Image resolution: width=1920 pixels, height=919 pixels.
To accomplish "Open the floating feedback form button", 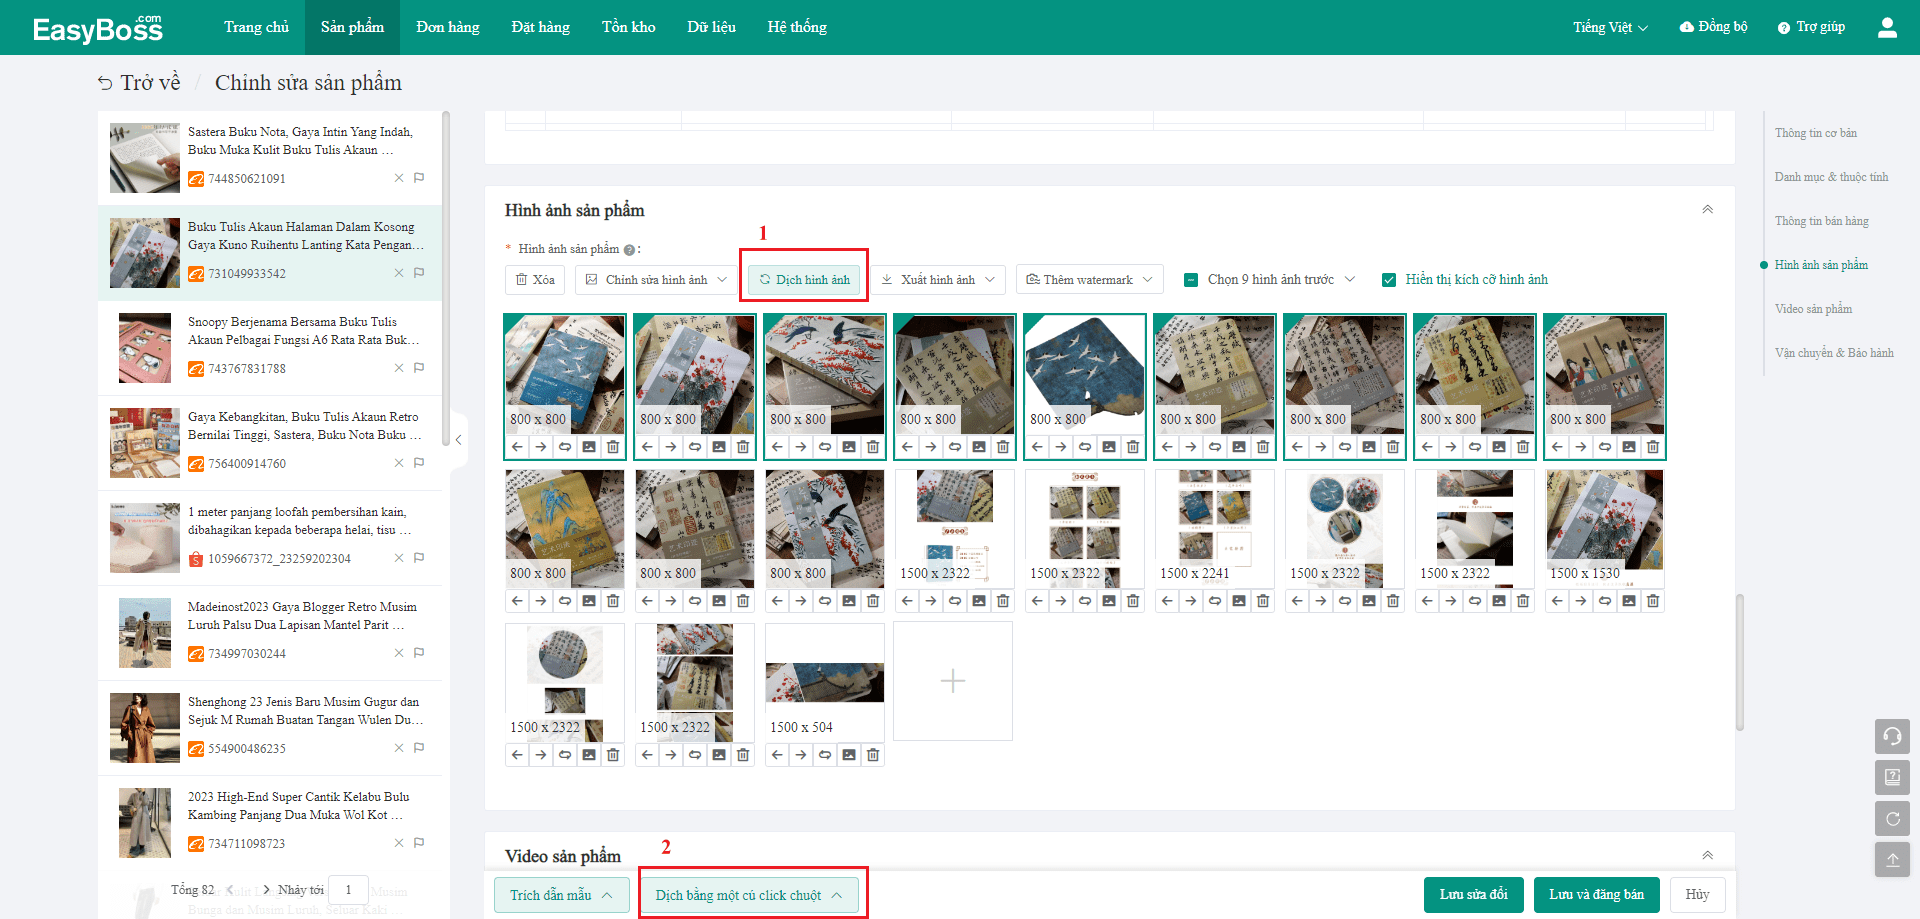I will [x=1892, y=778].
